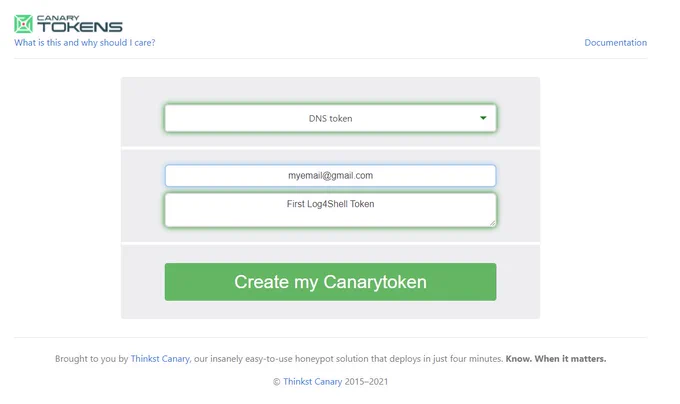Click the dropdown caret arrow icon

[483, 118]
